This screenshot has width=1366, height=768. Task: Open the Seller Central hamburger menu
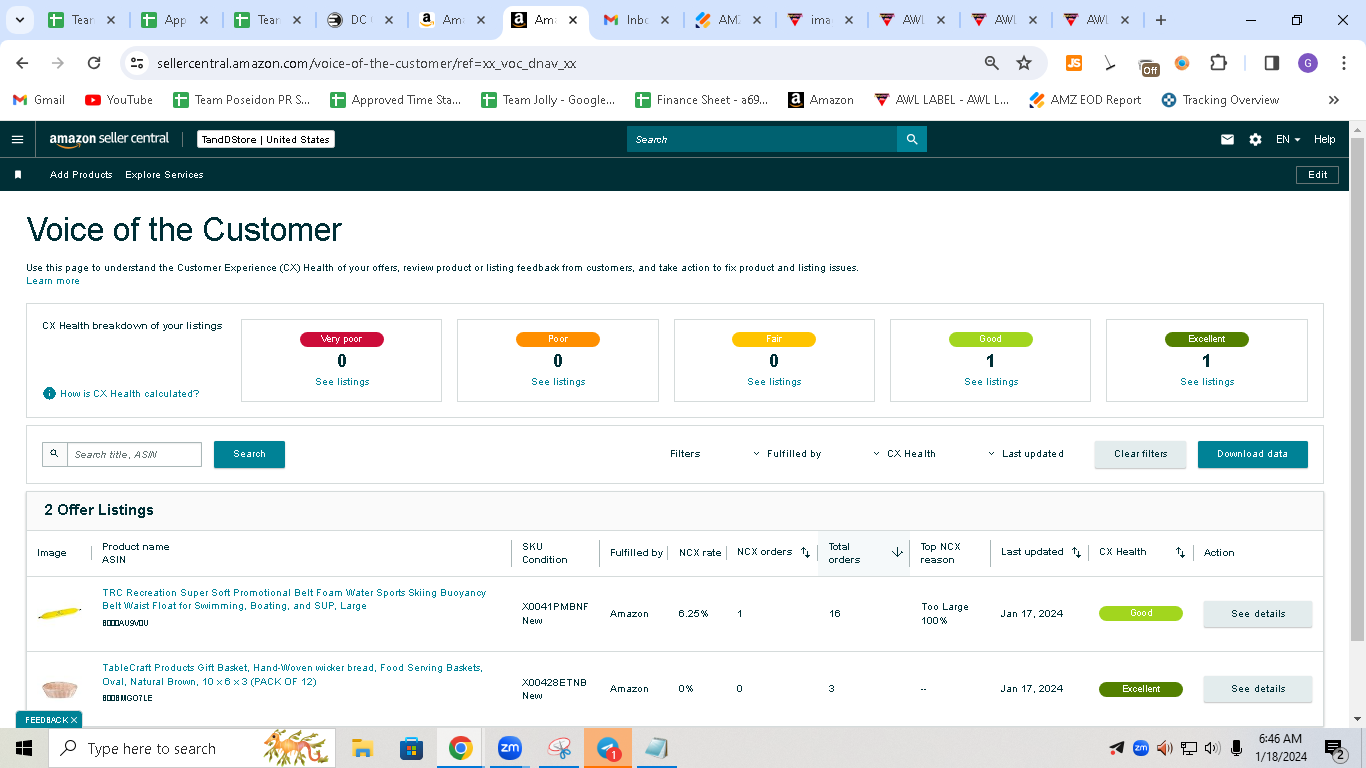tap(17, 140)
